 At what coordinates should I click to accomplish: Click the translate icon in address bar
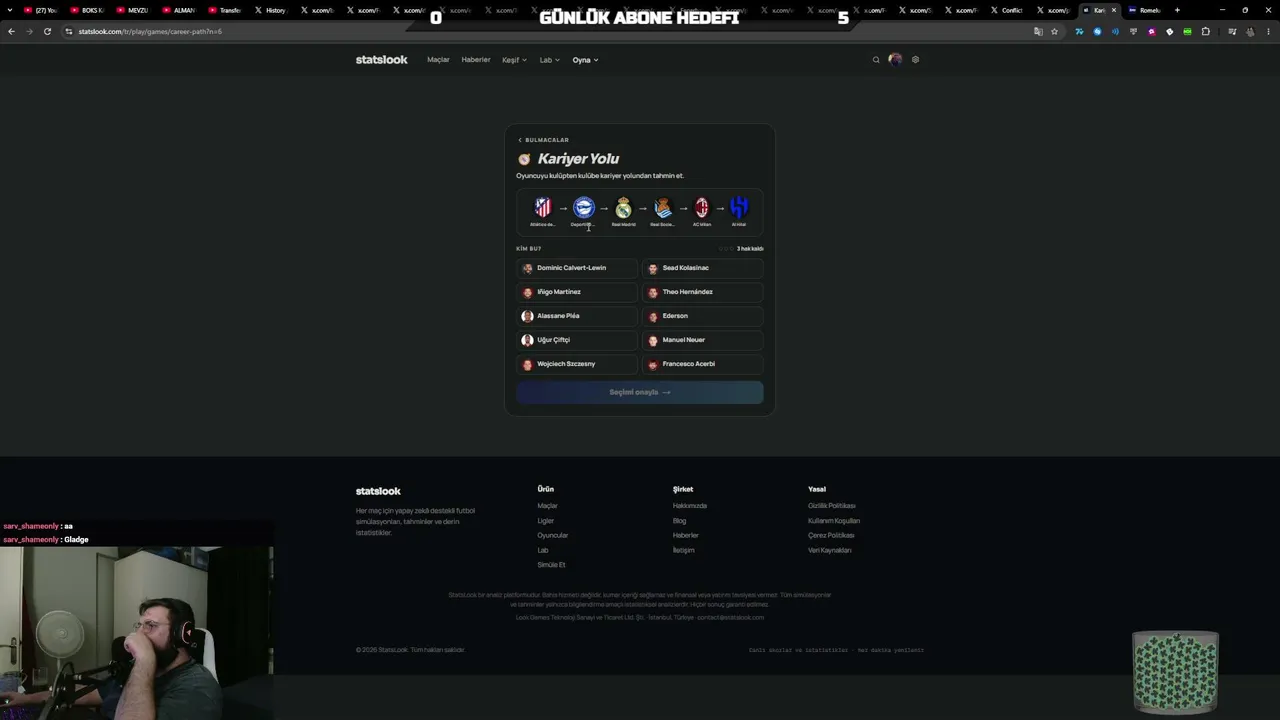1038,31
